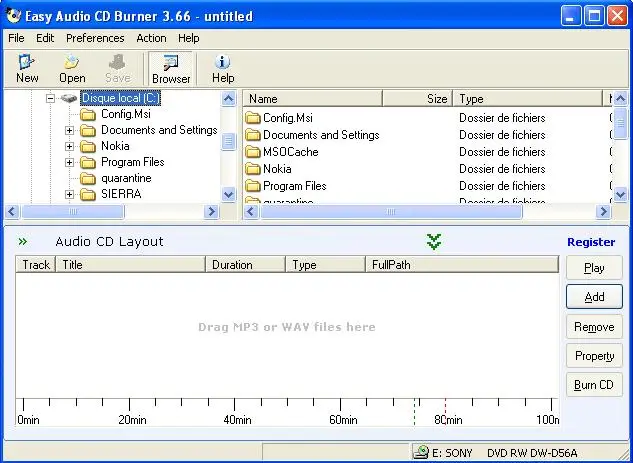This screenshot has height=463, width=633.
Task: Click the file list horizontal scroll left arrow
Action: [251, 212]
